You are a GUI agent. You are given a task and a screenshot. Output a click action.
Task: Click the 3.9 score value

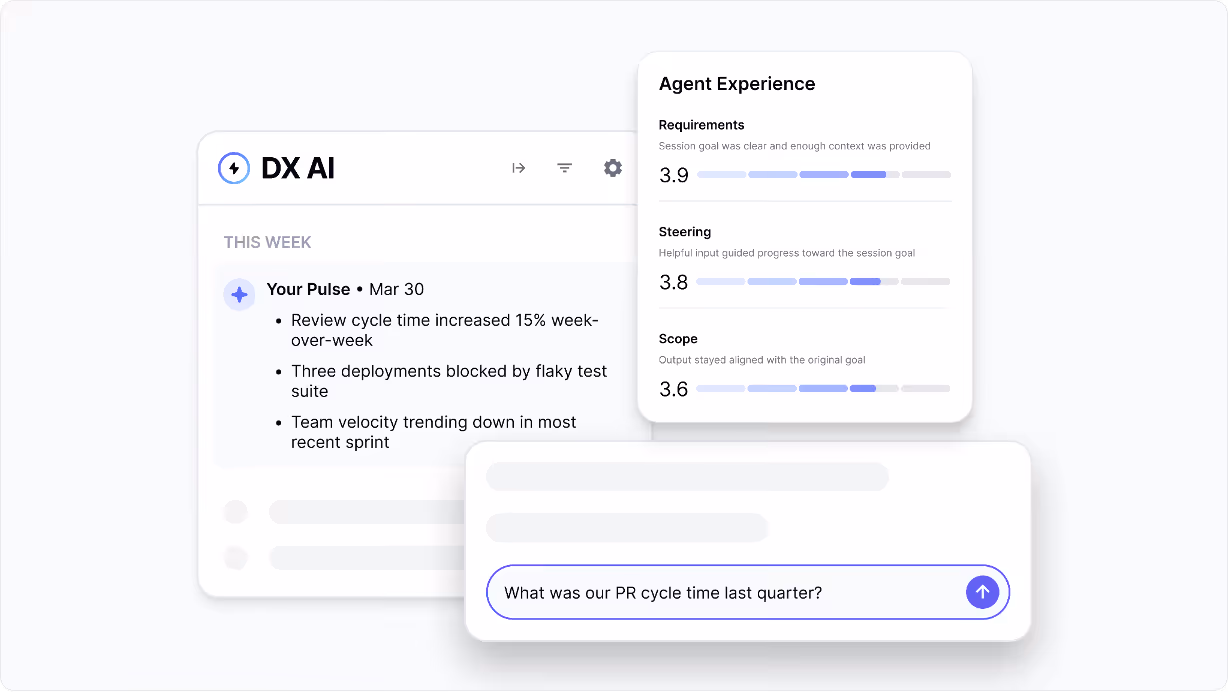pyautogui.click(x=674, y=175)
